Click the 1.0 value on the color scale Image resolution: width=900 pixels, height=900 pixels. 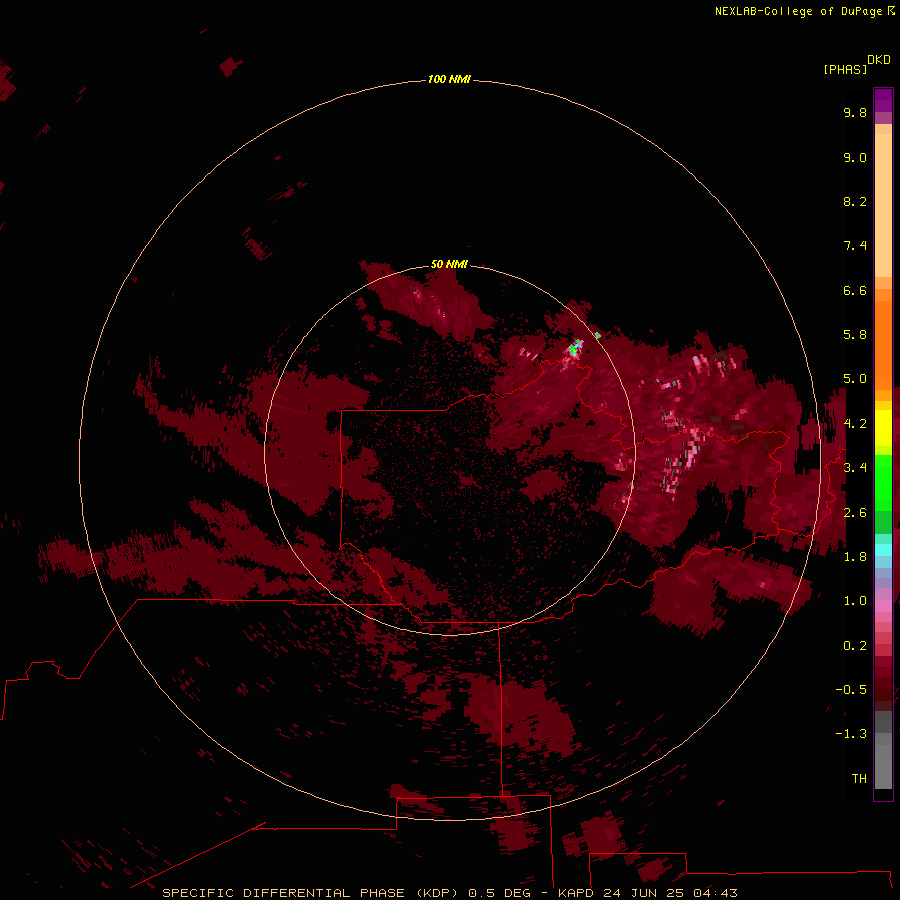coord(855,601)
